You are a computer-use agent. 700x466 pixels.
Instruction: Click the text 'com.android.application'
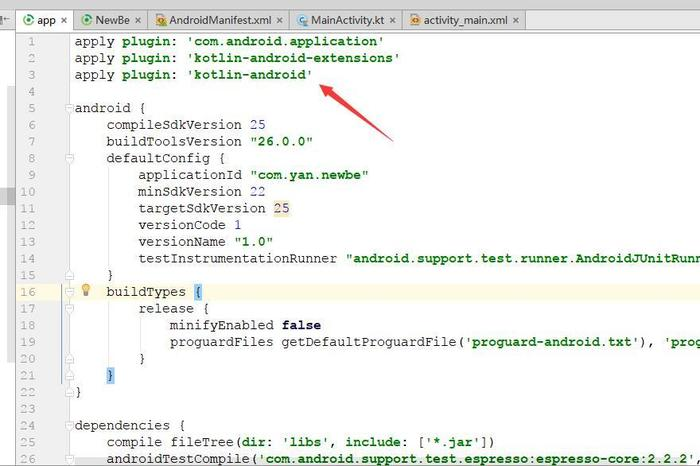pos(285,42)
